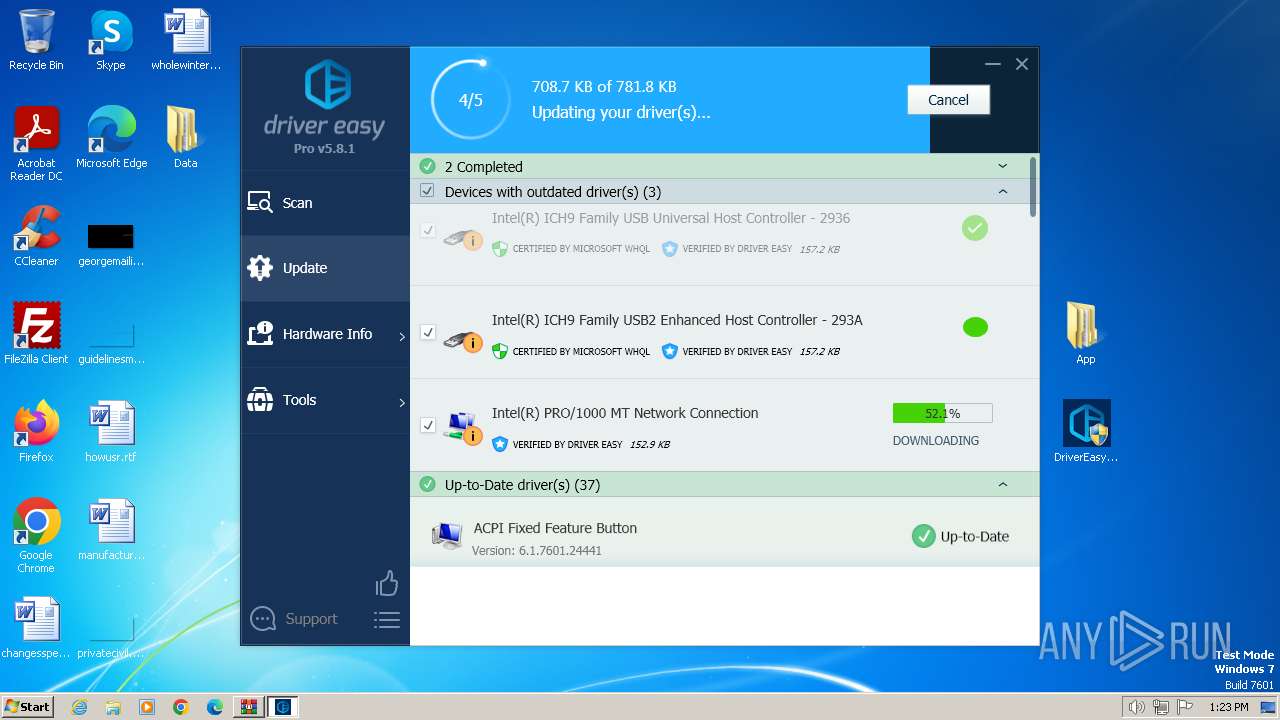The width and height of the screenshot is (1280, 720).
Task: Toggle checkbox for USB Universal Host Controller 2936
Action: [x=428, y=230]
